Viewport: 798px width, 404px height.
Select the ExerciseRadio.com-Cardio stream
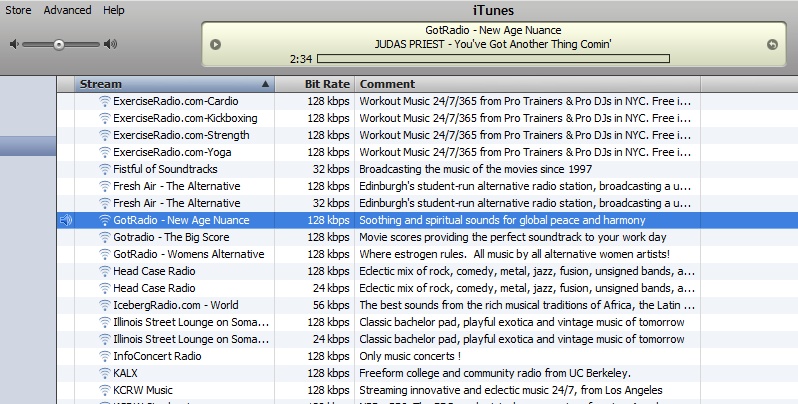176,101
